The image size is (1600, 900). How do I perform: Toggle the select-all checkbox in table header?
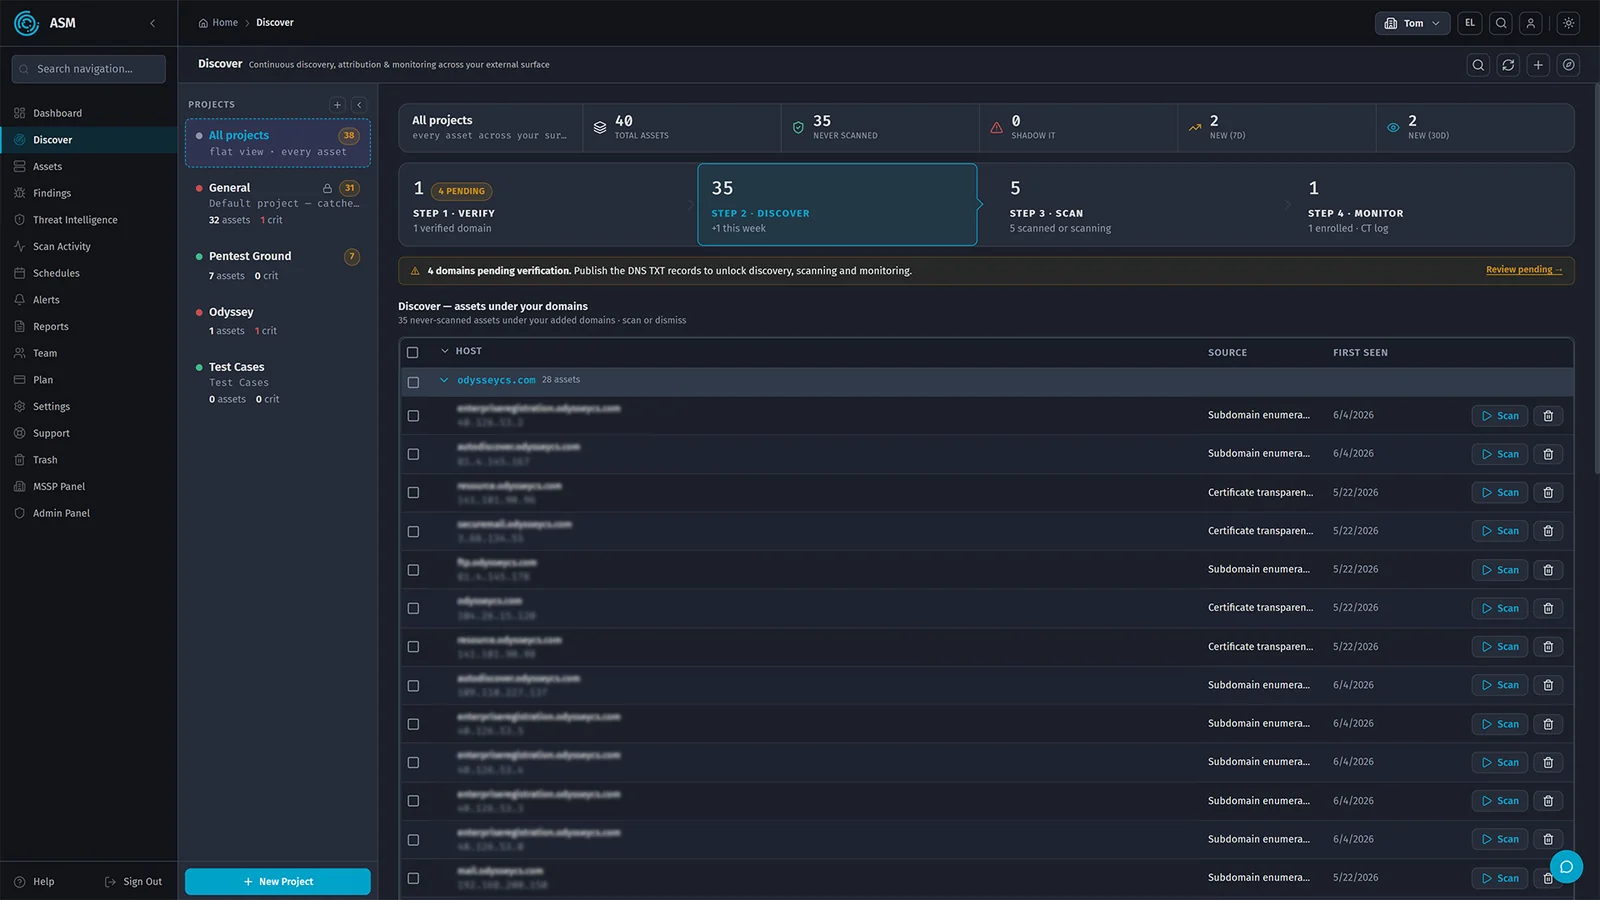(x=412, y=352)
